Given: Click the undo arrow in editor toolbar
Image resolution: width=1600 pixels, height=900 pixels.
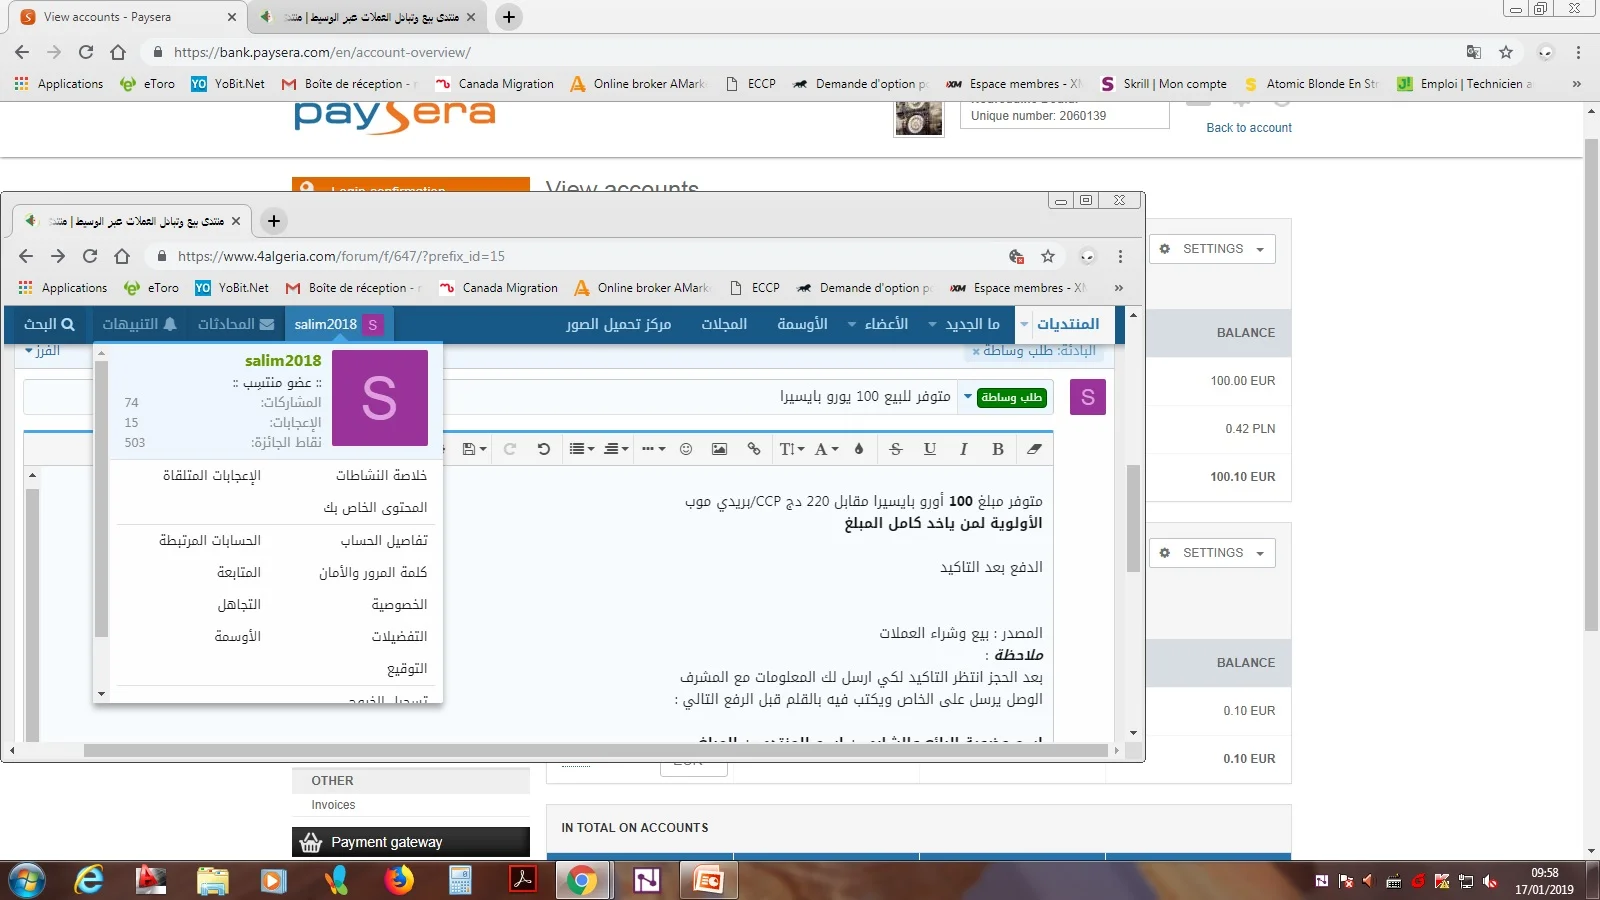Looking at the screenshot, I should pos(543,449).
